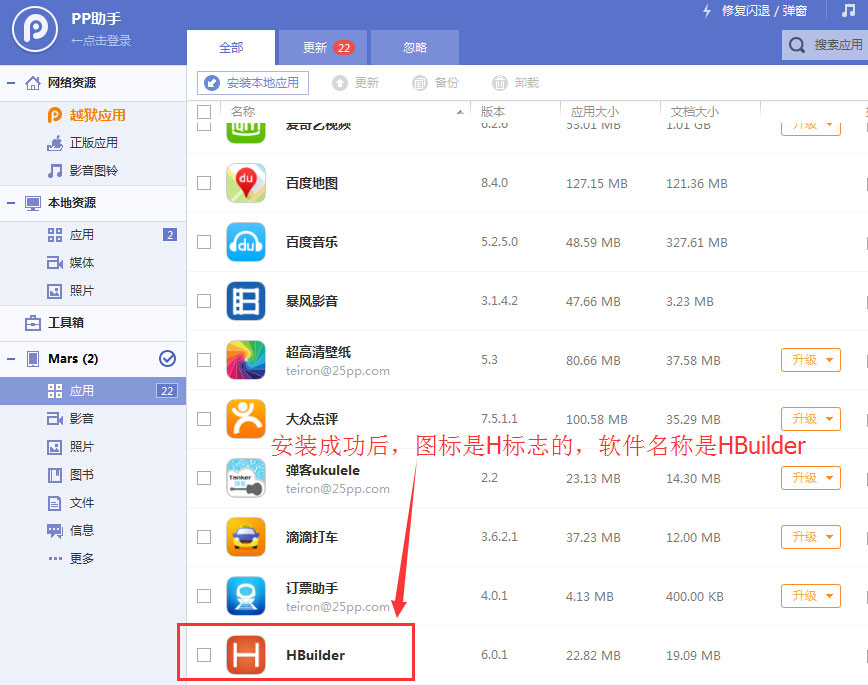Check the box for HBuilder

204,655
